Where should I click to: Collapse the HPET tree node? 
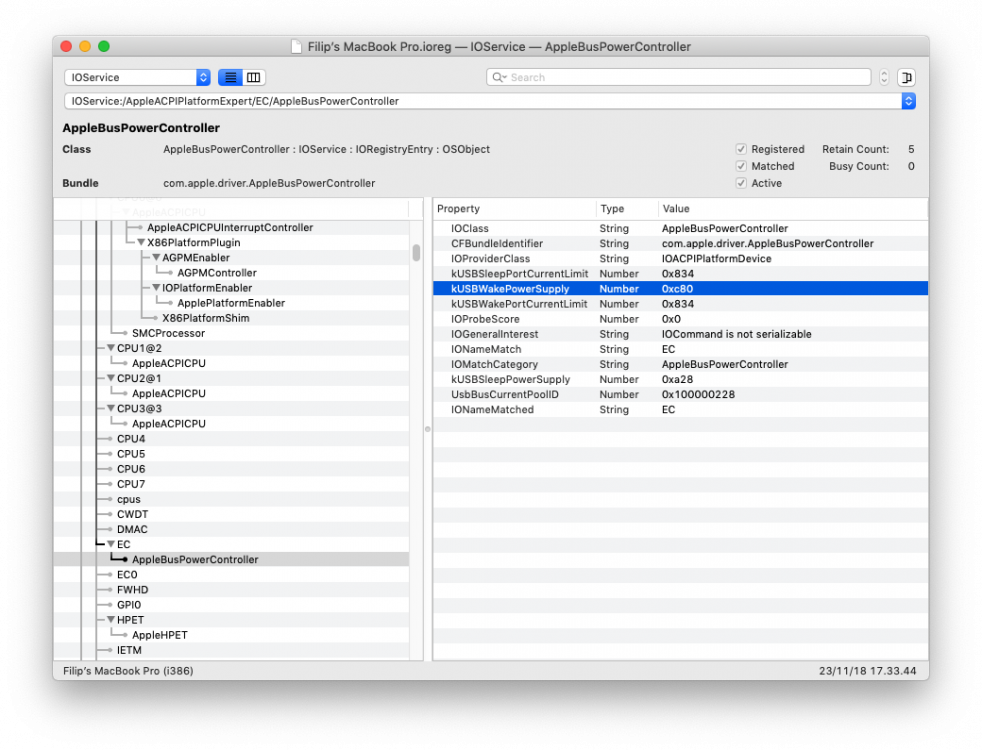click(x=111, y=619)
